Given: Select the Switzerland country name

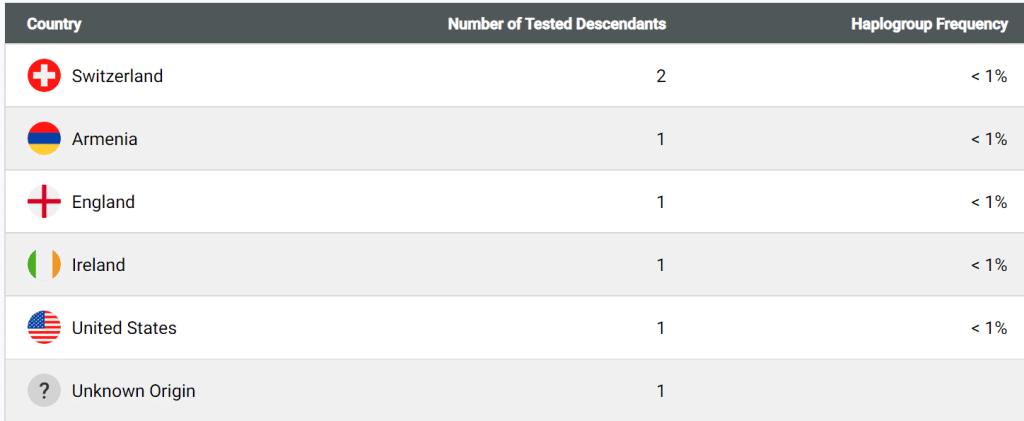Looking at the screenshot, I should tap(117, 76).
